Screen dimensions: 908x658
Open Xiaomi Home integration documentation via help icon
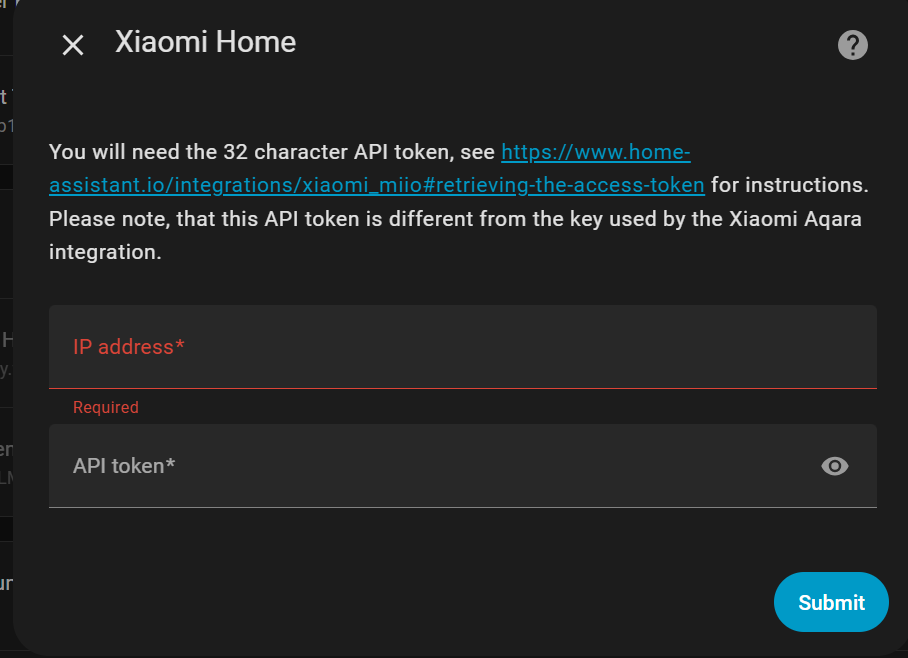[x=852, y=44]
